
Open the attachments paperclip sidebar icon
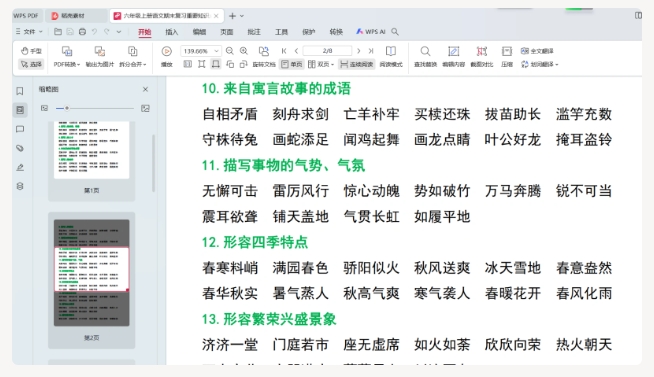coord(20,148)
